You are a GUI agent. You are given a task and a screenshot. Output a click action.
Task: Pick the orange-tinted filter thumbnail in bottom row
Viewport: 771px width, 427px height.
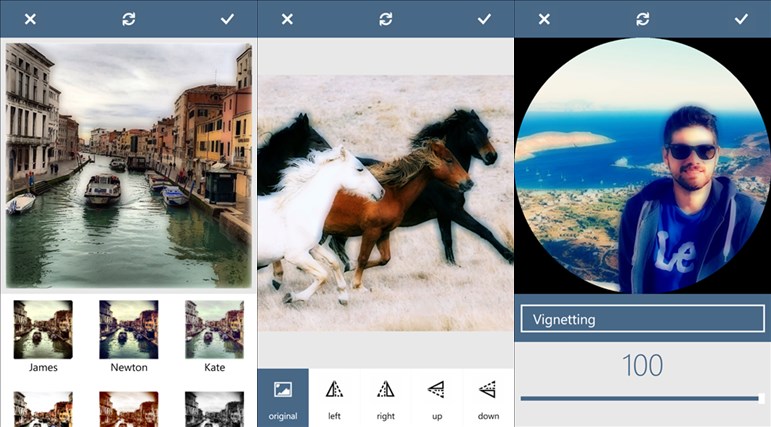click(128, 409)
